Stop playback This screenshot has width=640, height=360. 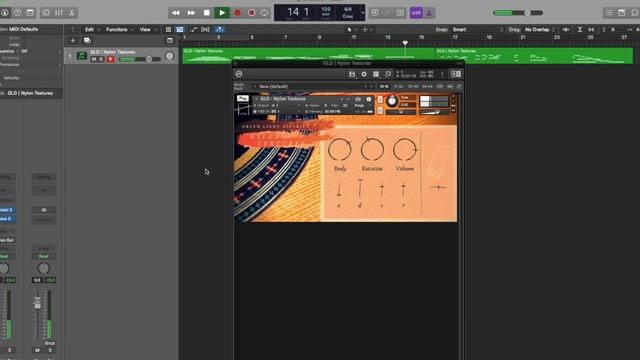pyautogui.click(x=207, y=13)
